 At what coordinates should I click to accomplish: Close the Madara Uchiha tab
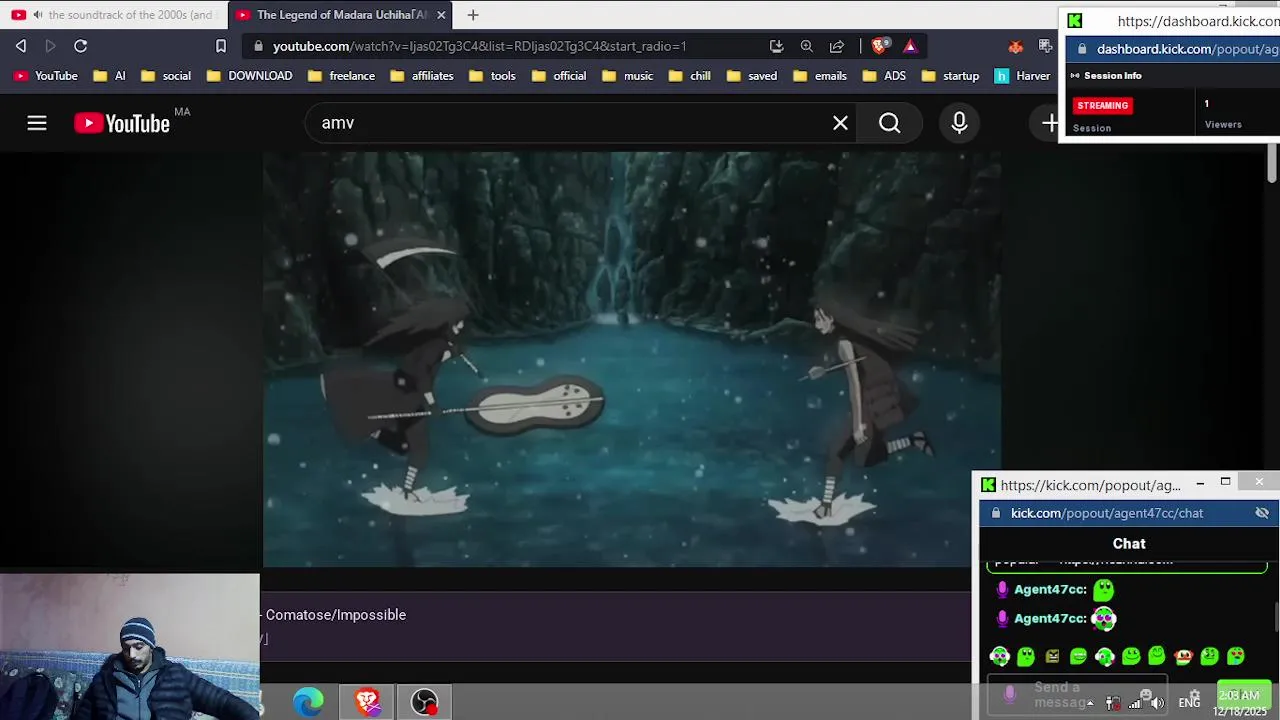click(x=441, y=15)
